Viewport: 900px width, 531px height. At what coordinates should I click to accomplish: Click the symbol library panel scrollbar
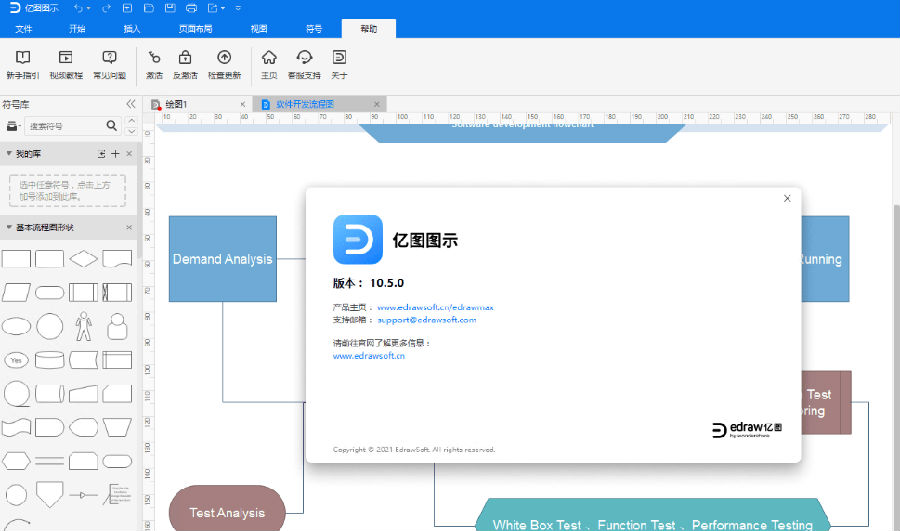pos(139,201)
